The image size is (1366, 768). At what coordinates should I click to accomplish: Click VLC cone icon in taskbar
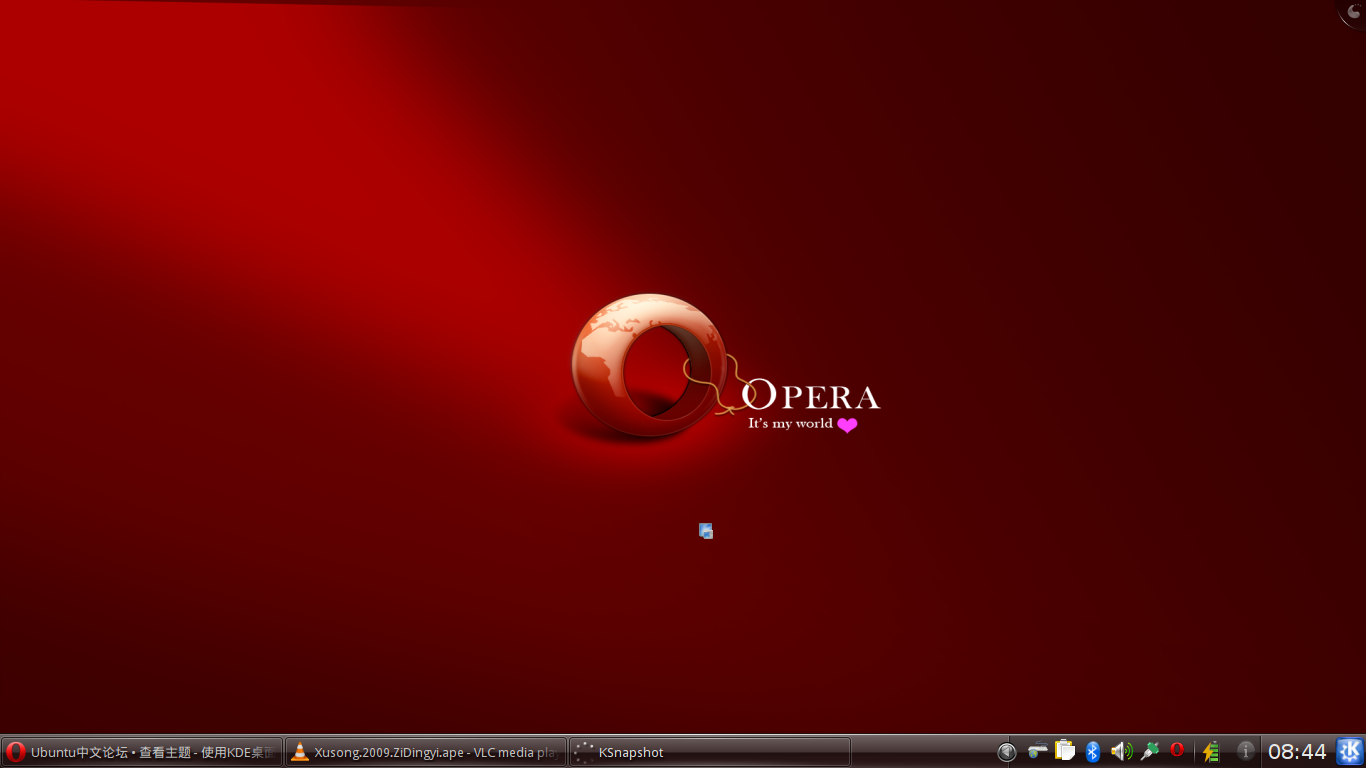coord(299,752)
